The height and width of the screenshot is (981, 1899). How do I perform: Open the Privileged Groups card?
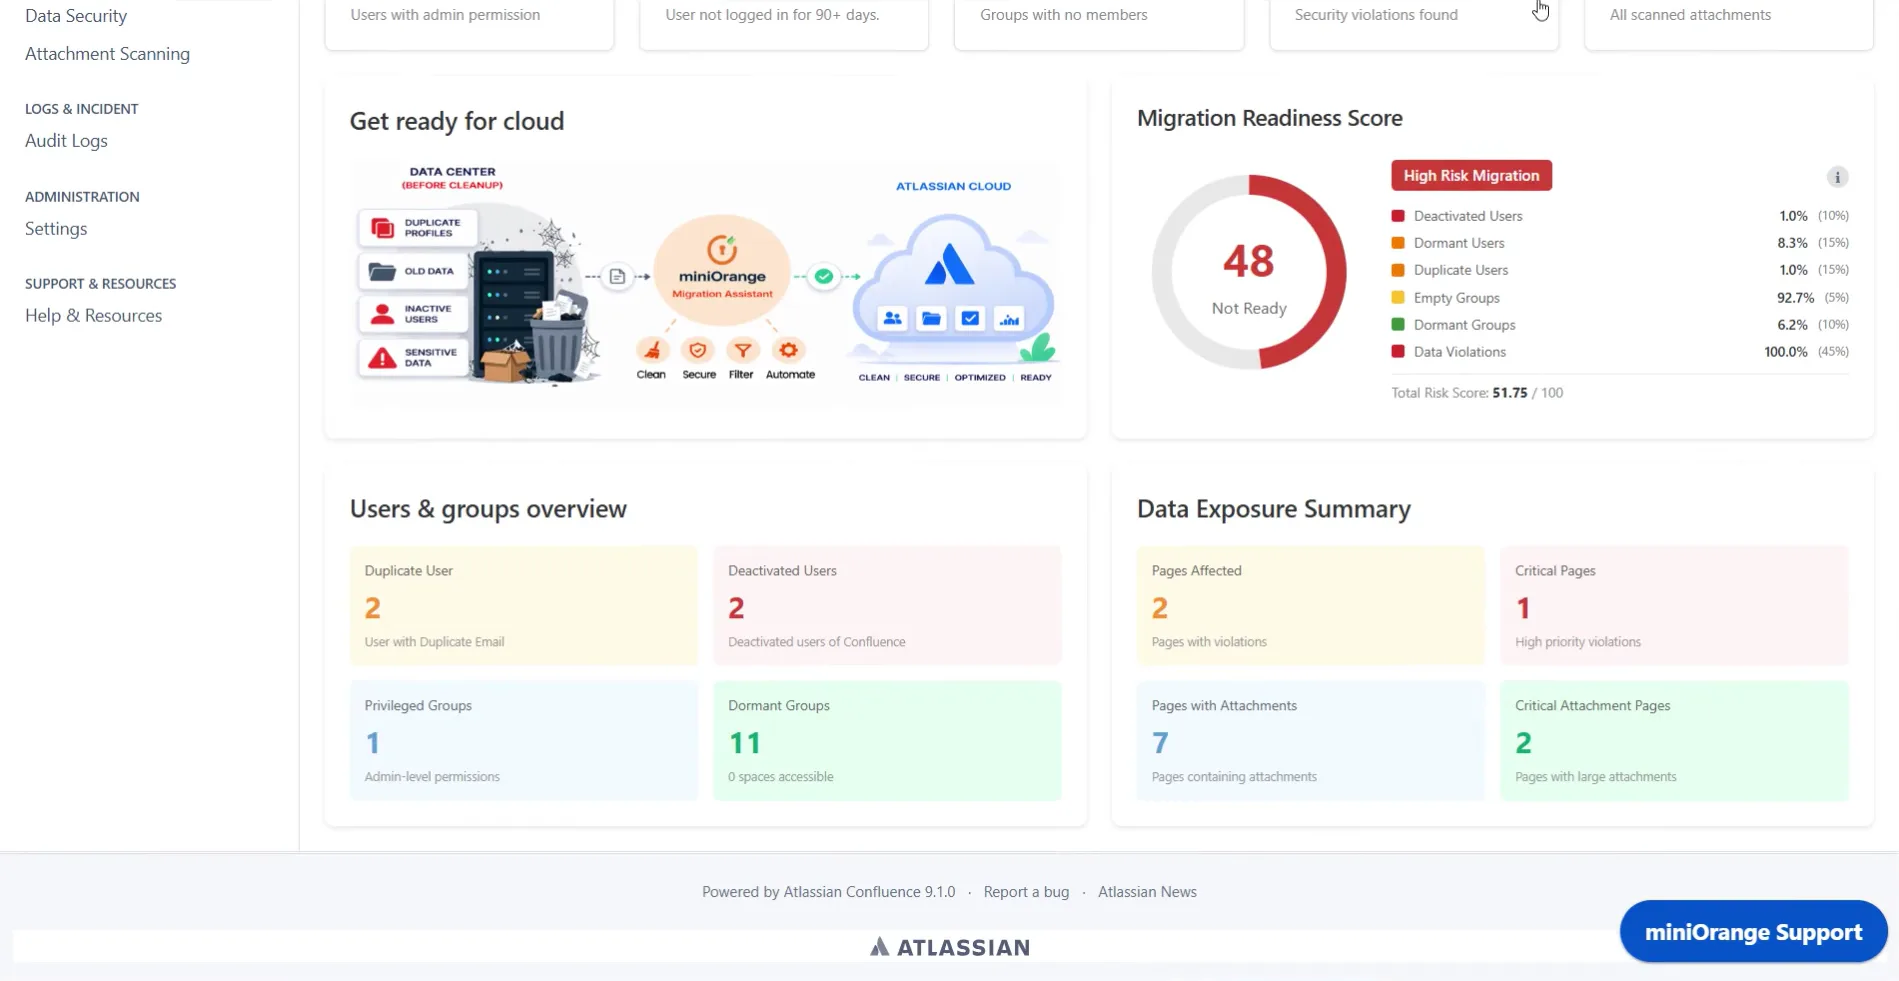pos(524,740)
